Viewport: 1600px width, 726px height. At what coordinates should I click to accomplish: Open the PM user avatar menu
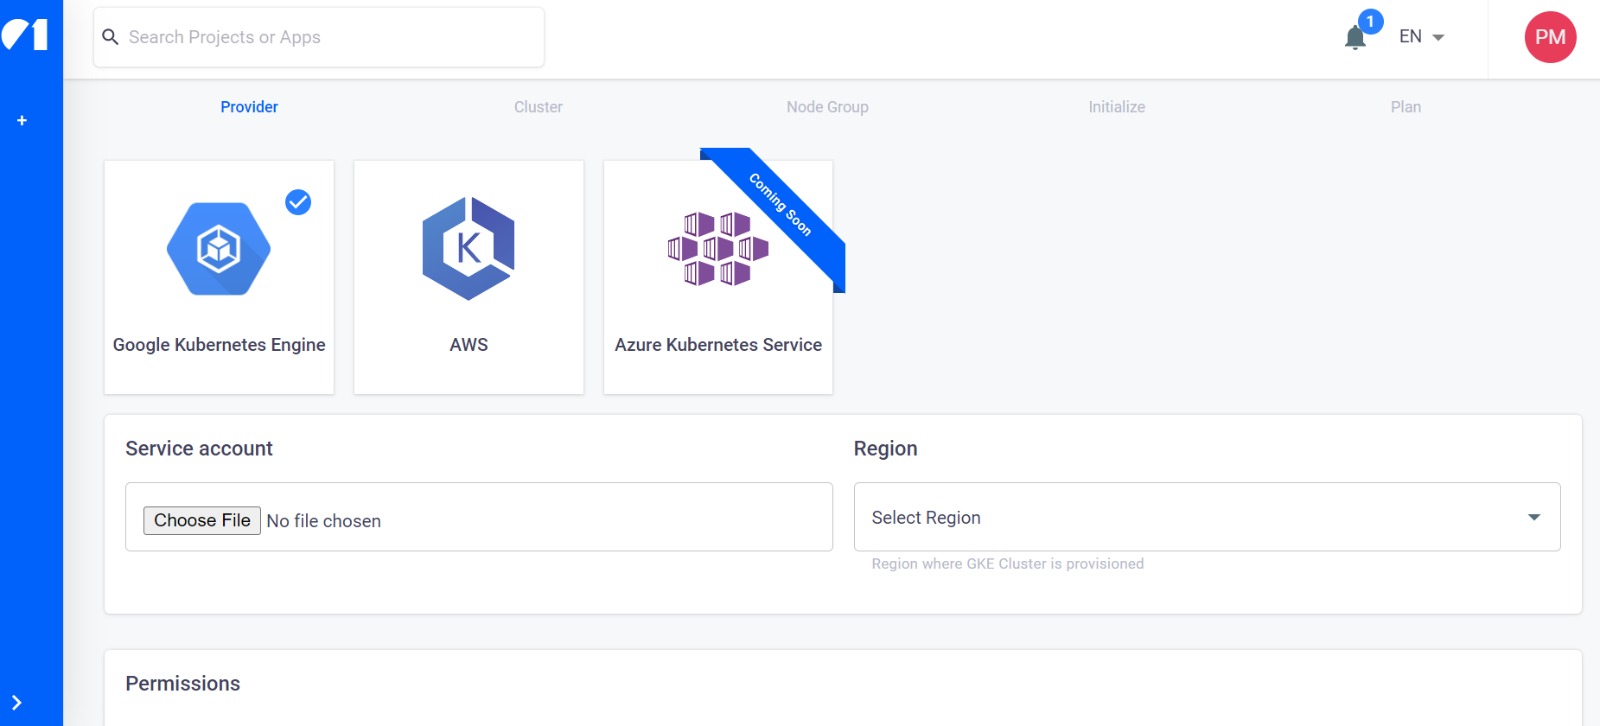click(x=1550, y=37)
